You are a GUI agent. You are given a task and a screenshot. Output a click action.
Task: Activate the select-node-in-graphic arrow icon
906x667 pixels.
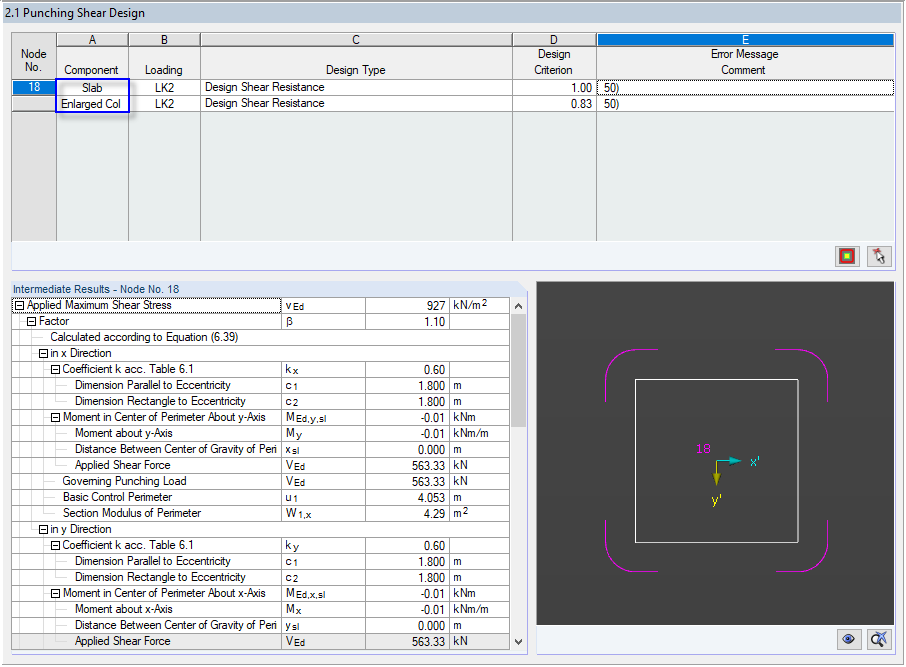click(x=878, y=256)
